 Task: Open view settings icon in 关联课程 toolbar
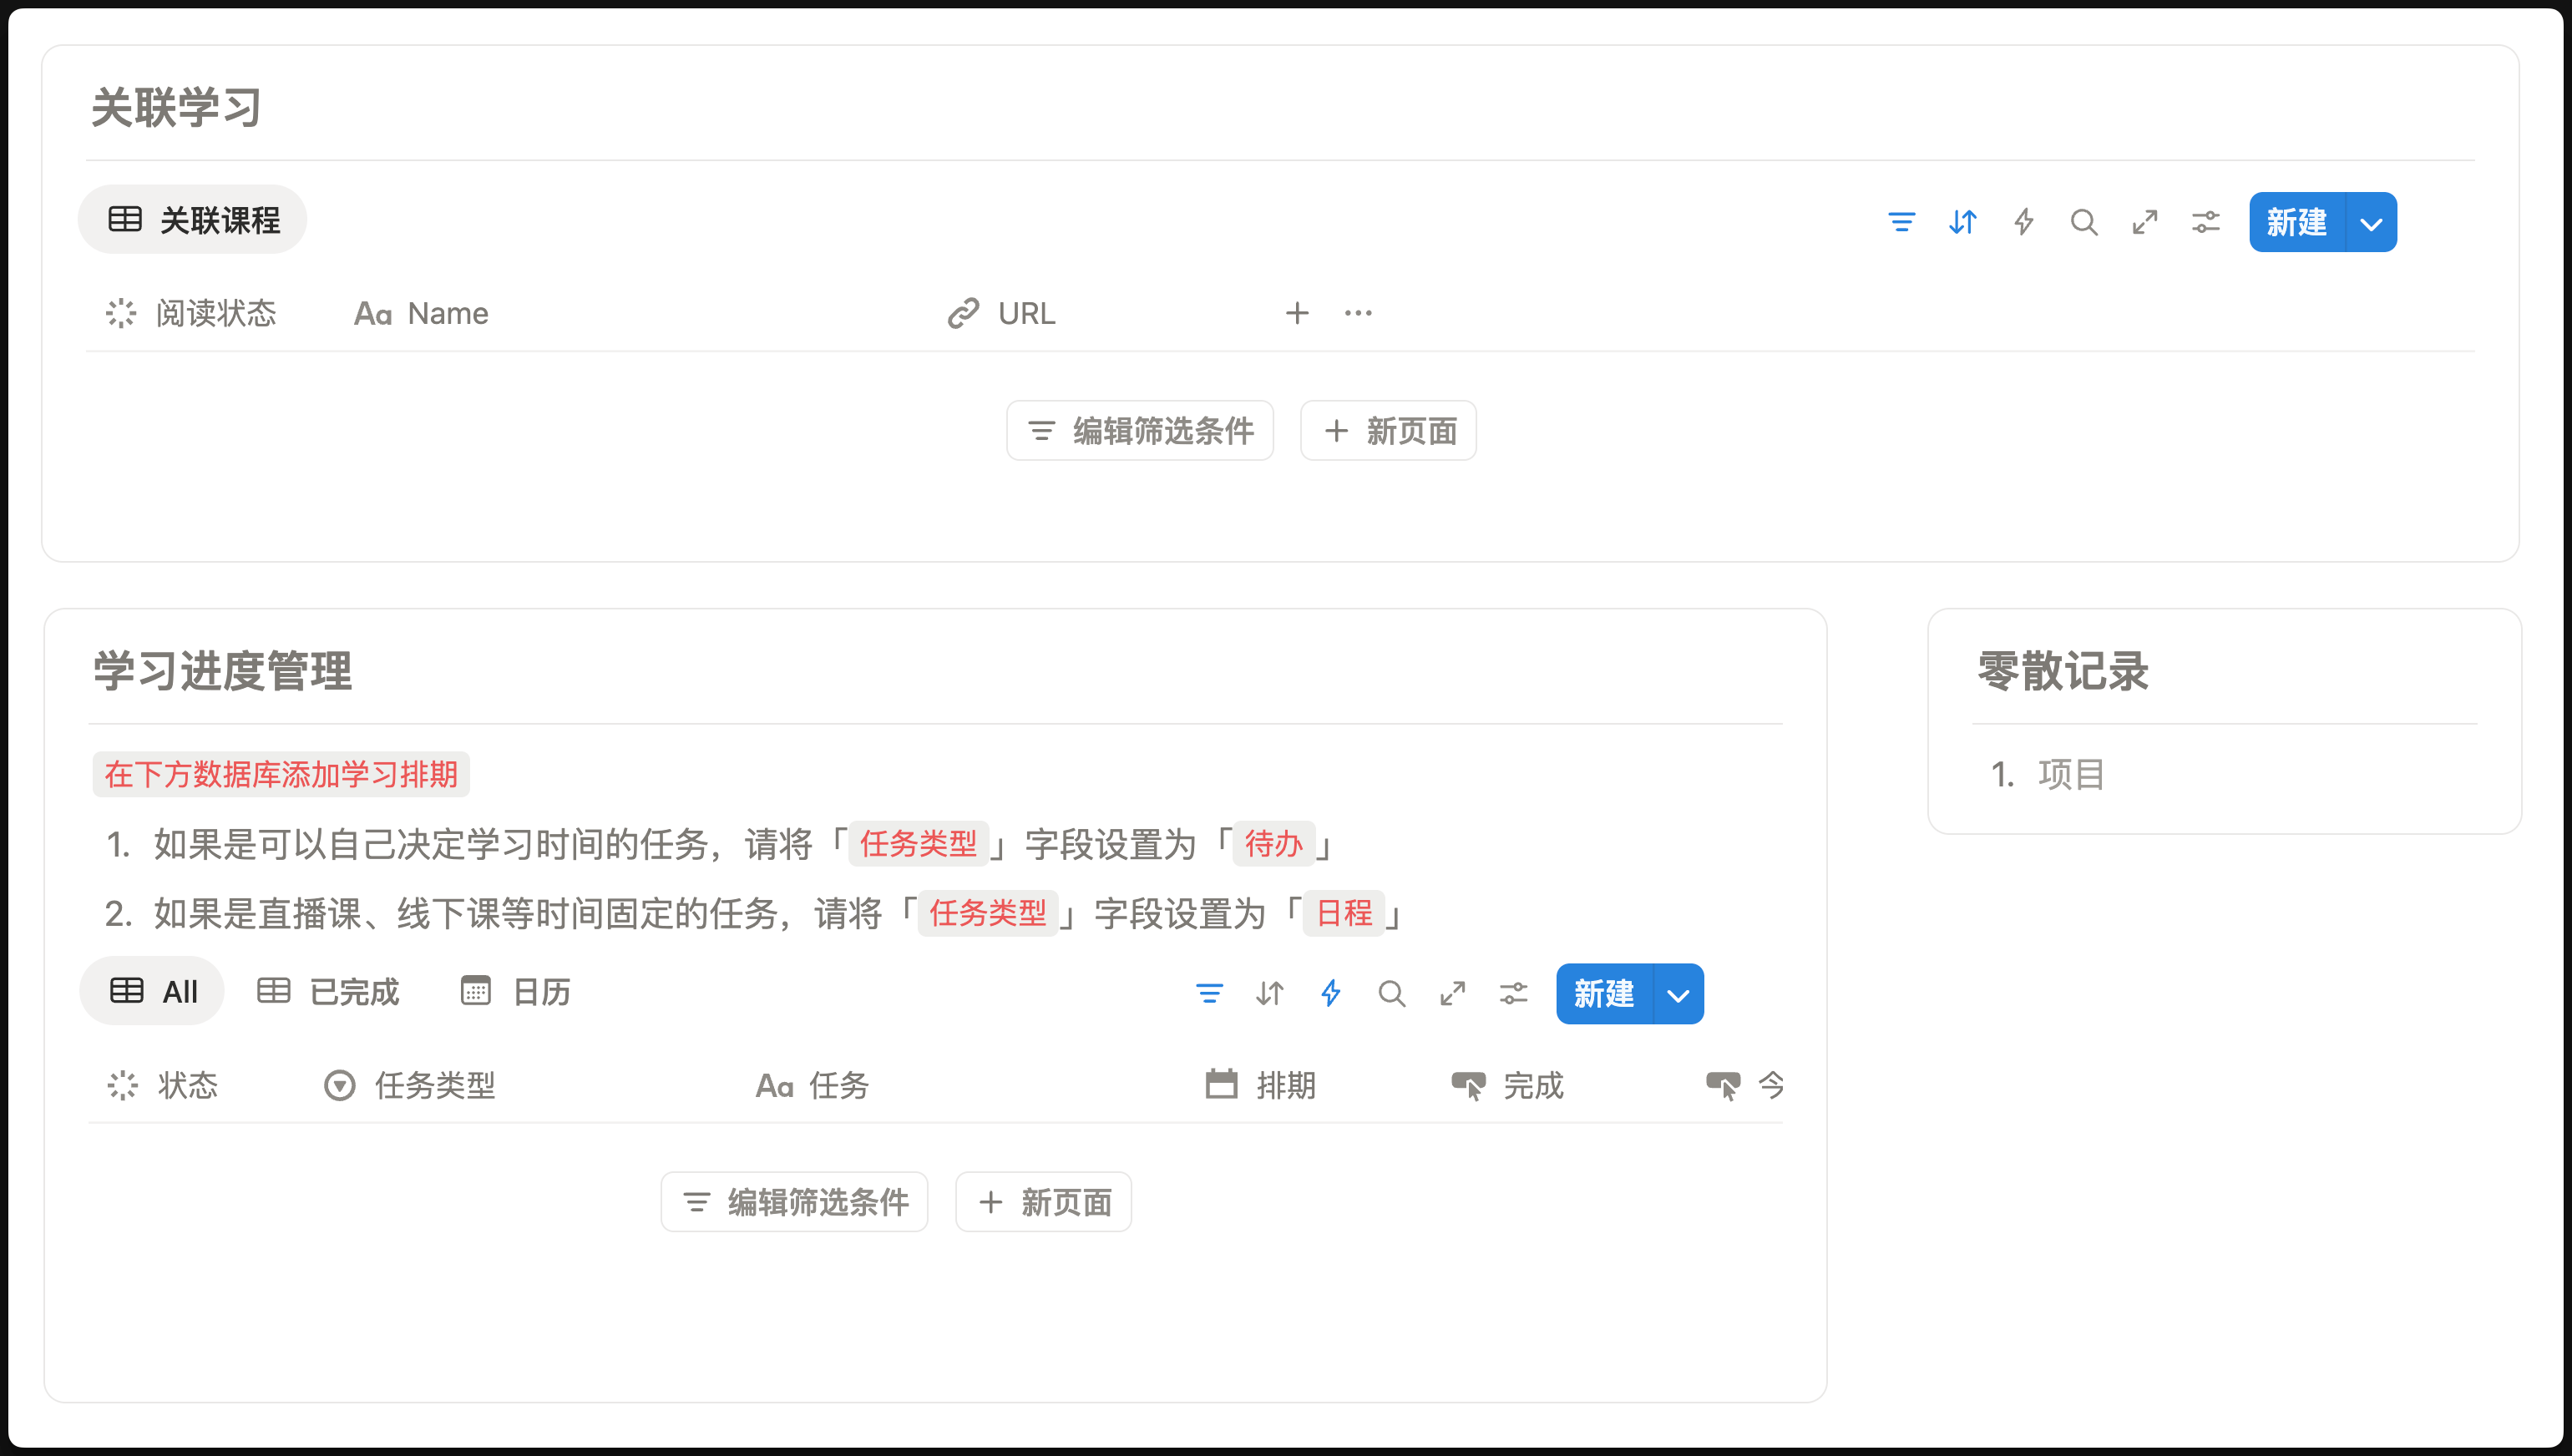[2206, 222]
